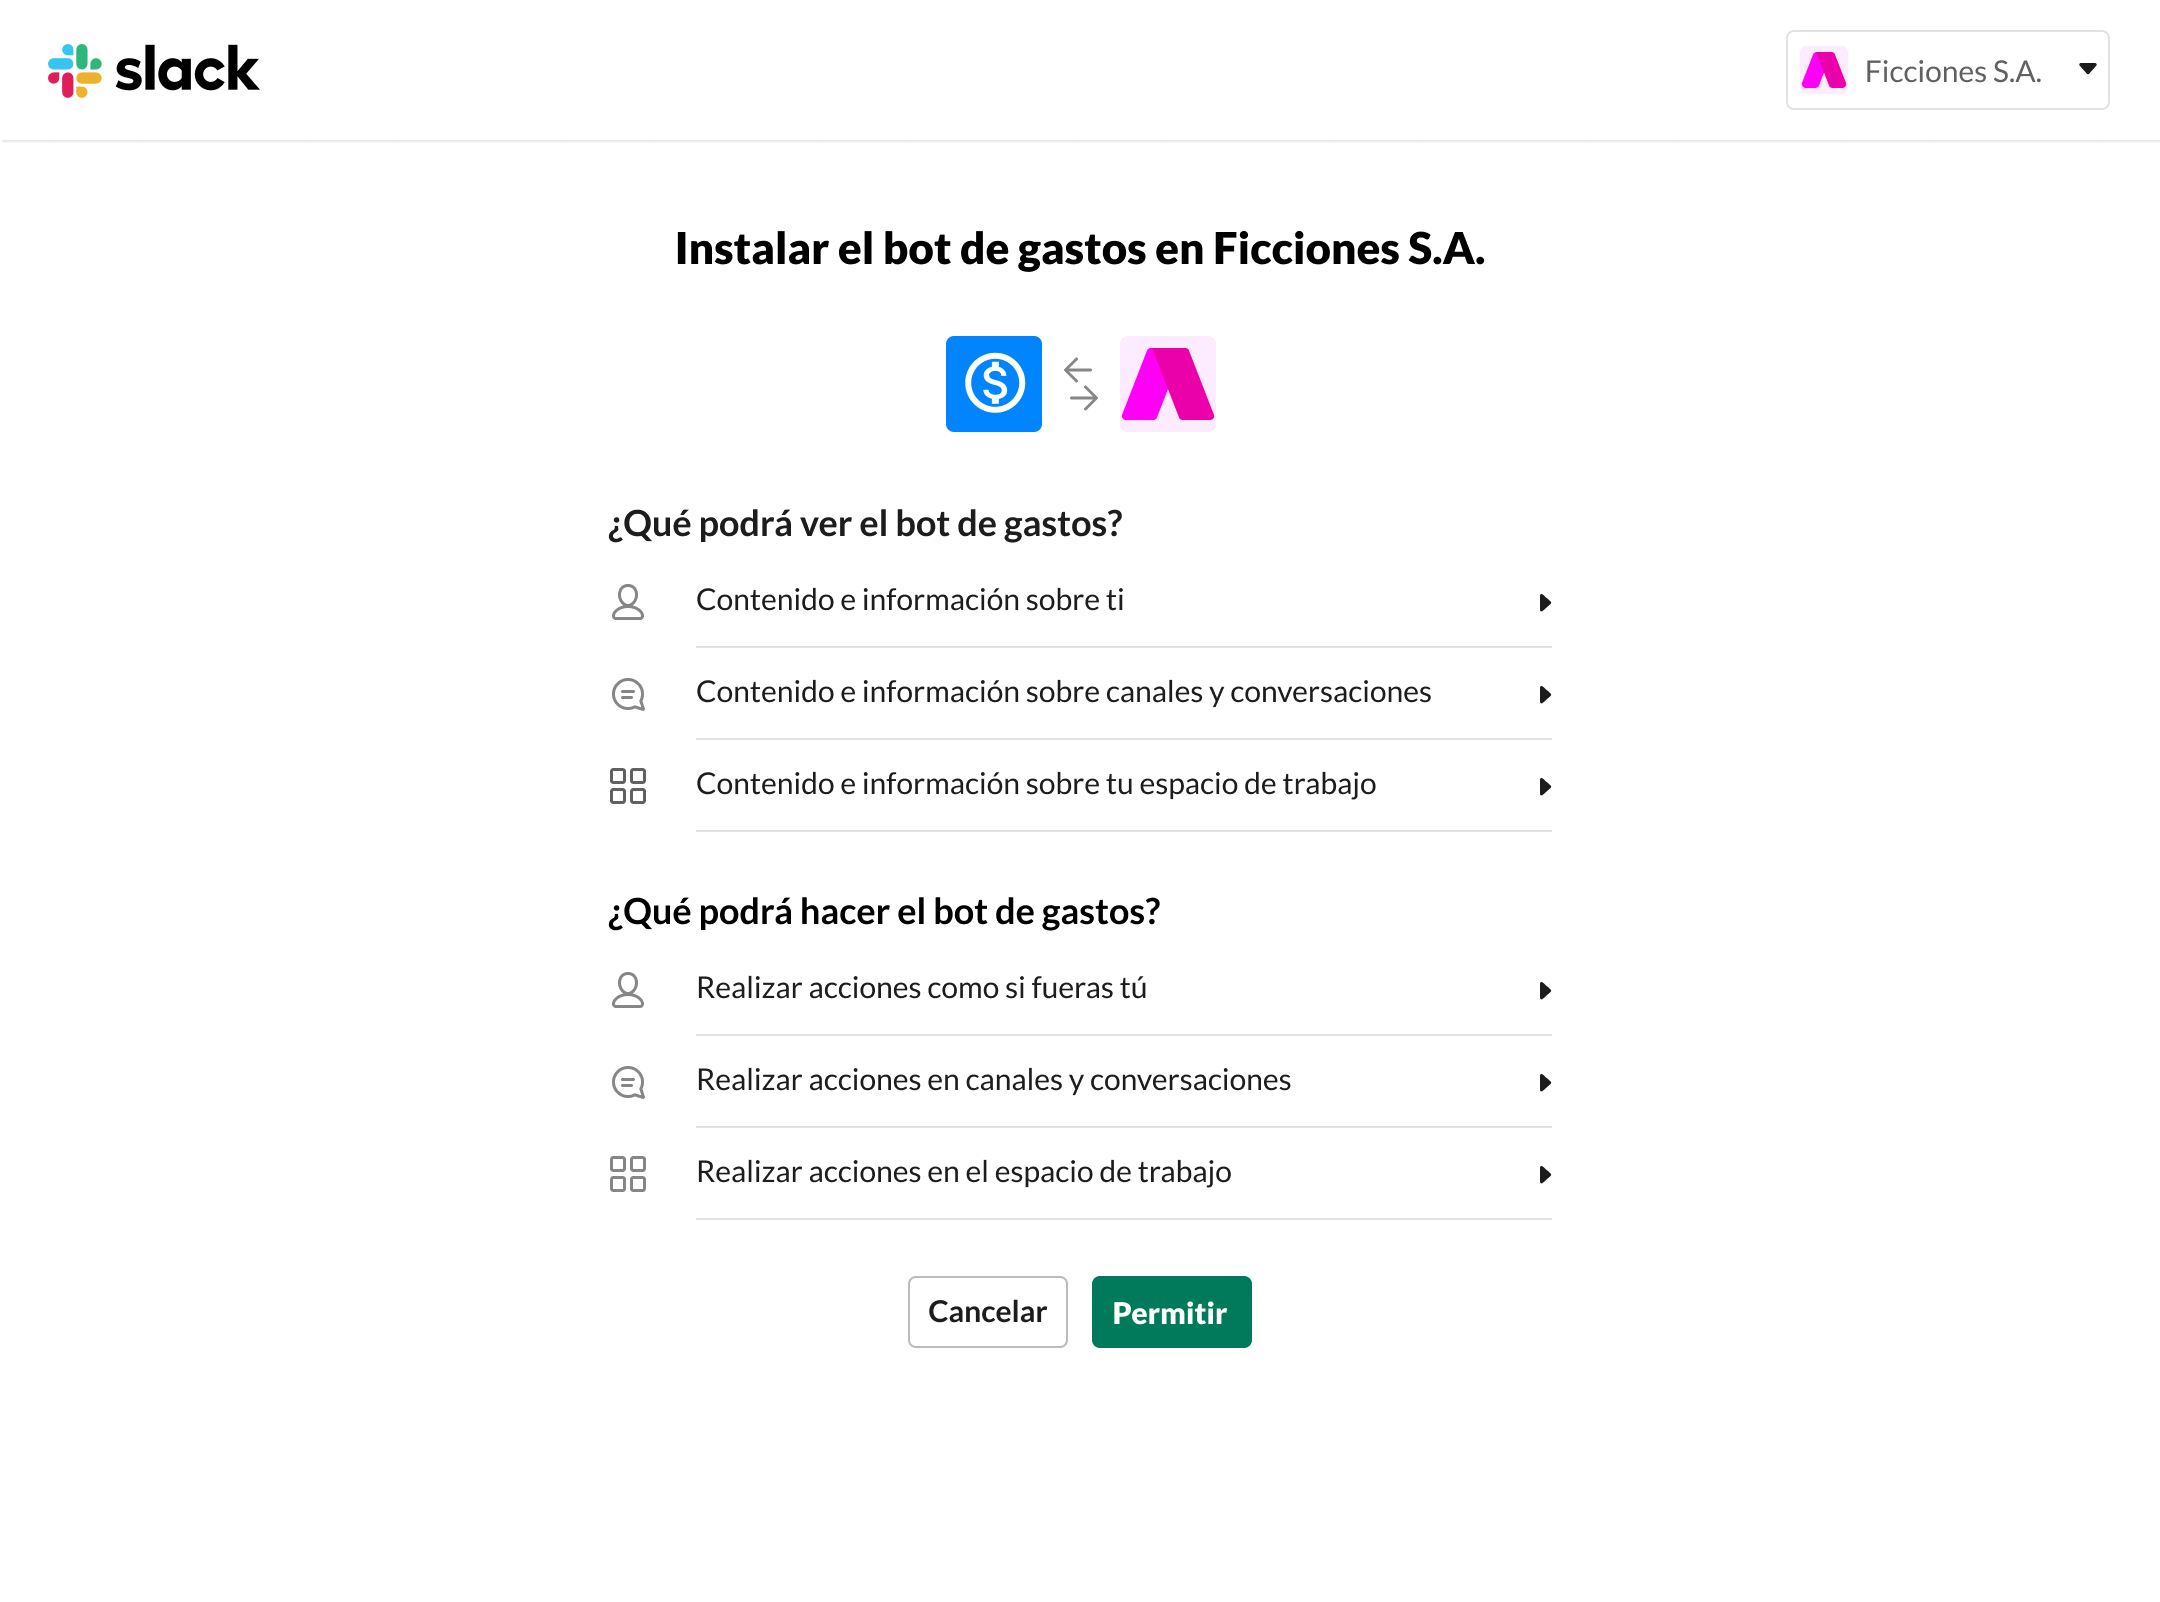The width and height of the screenshot is (2160, 1602).
Task: Click the Cancelar button
Action: click(988, 1312)
